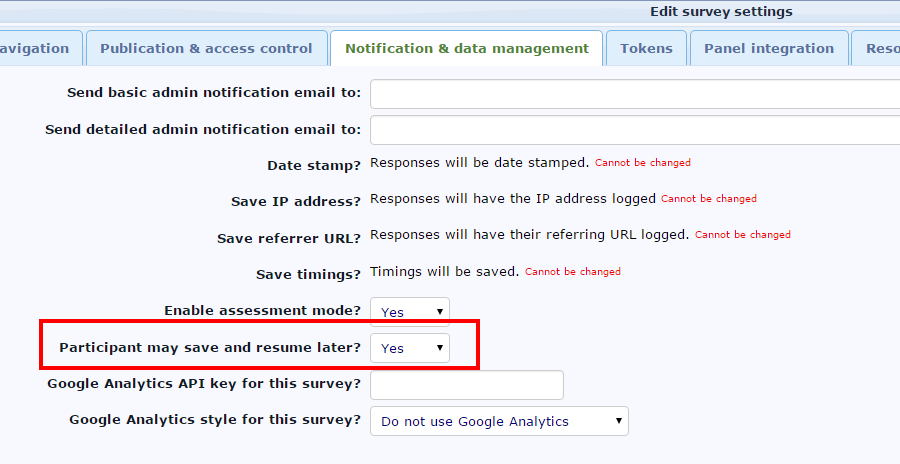Select the Notification & data management tab
Viewport: 900px width, 464px height.
(466, 48)
